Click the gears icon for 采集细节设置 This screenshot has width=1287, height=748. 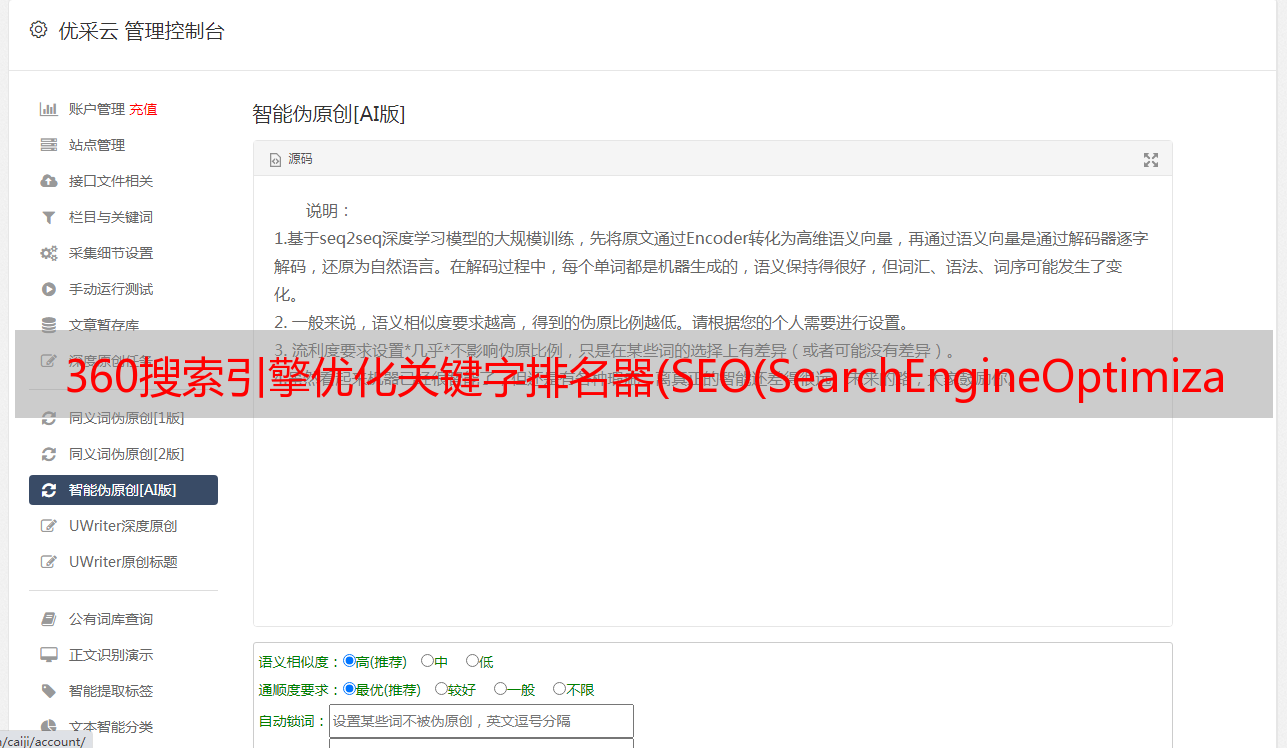pyautogui.click(x=48, y=253)
